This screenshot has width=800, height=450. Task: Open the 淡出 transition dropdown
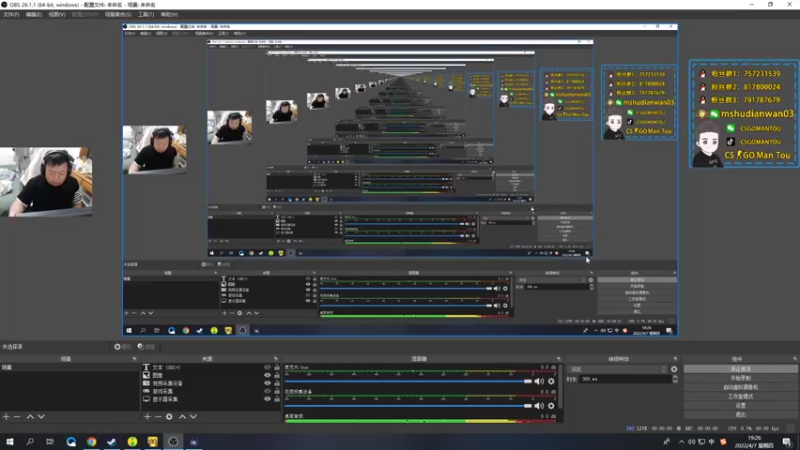tap(618, 369)
